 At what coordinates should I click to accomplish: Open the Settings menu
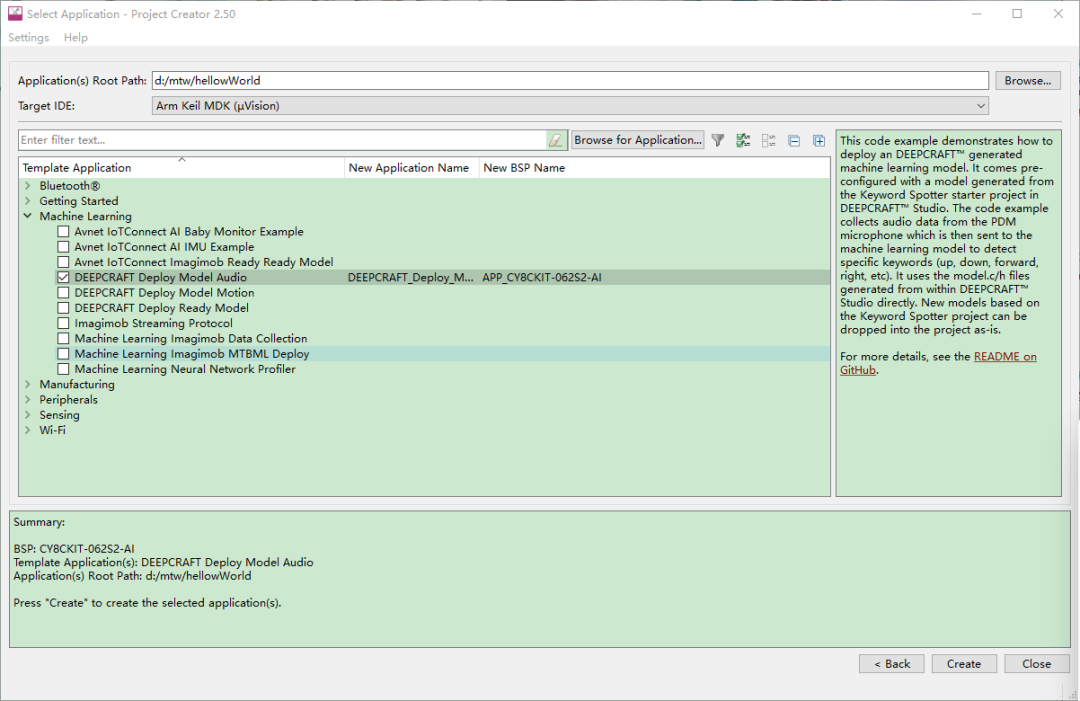point(29,38)
